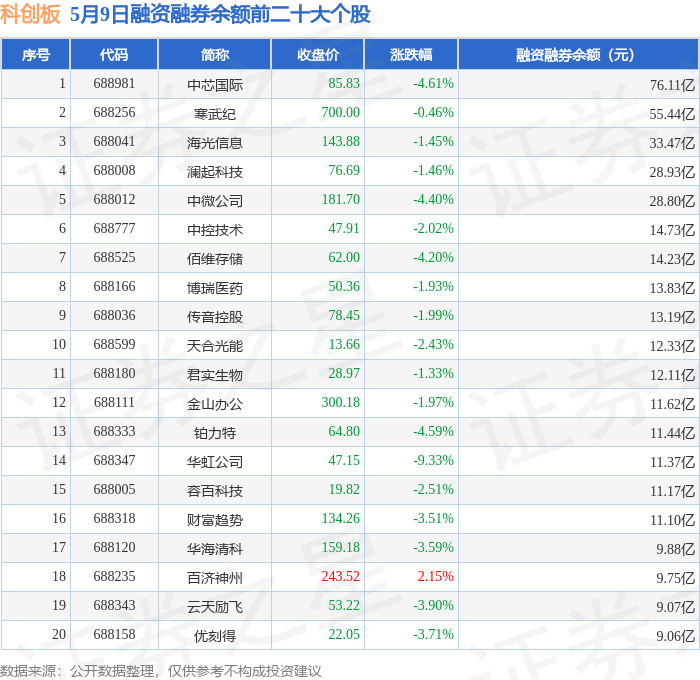Click margin balance 55.44亿

pos(672,114)
